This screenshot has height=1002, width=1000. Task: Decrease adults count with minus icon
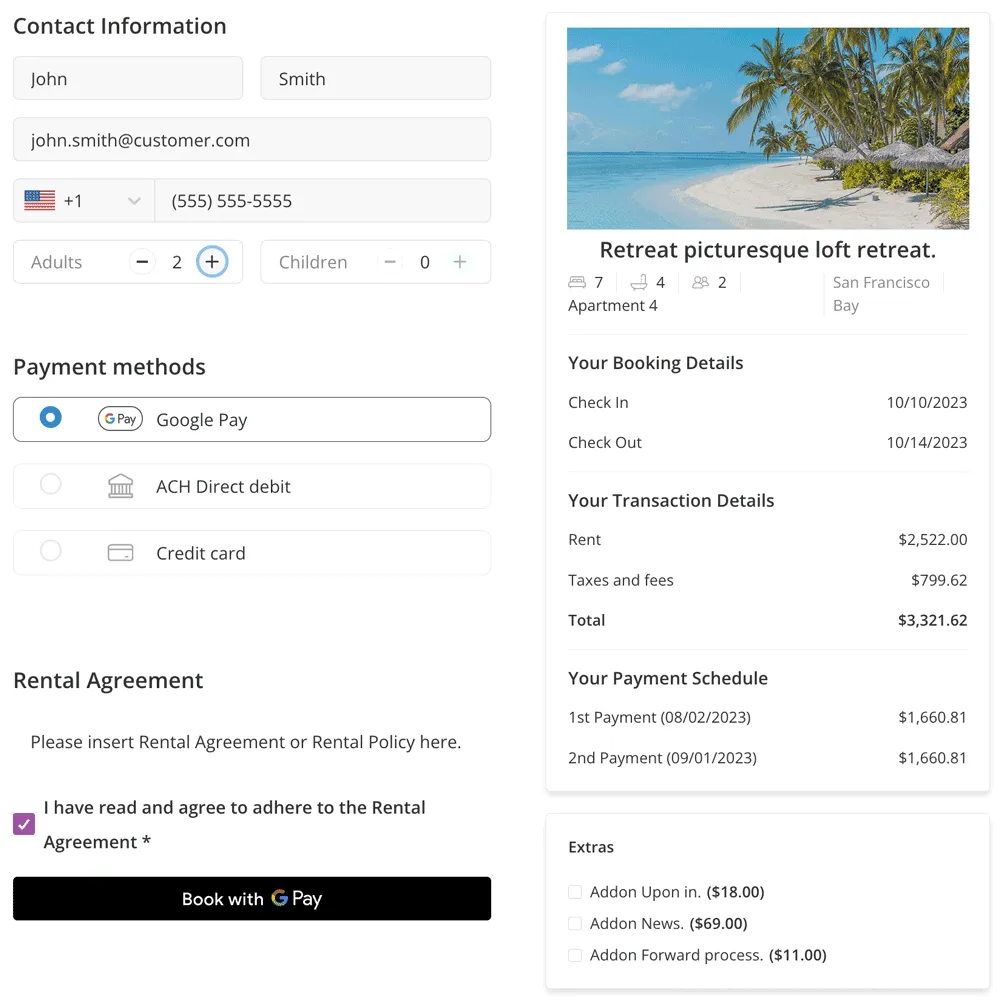(142, 262)
